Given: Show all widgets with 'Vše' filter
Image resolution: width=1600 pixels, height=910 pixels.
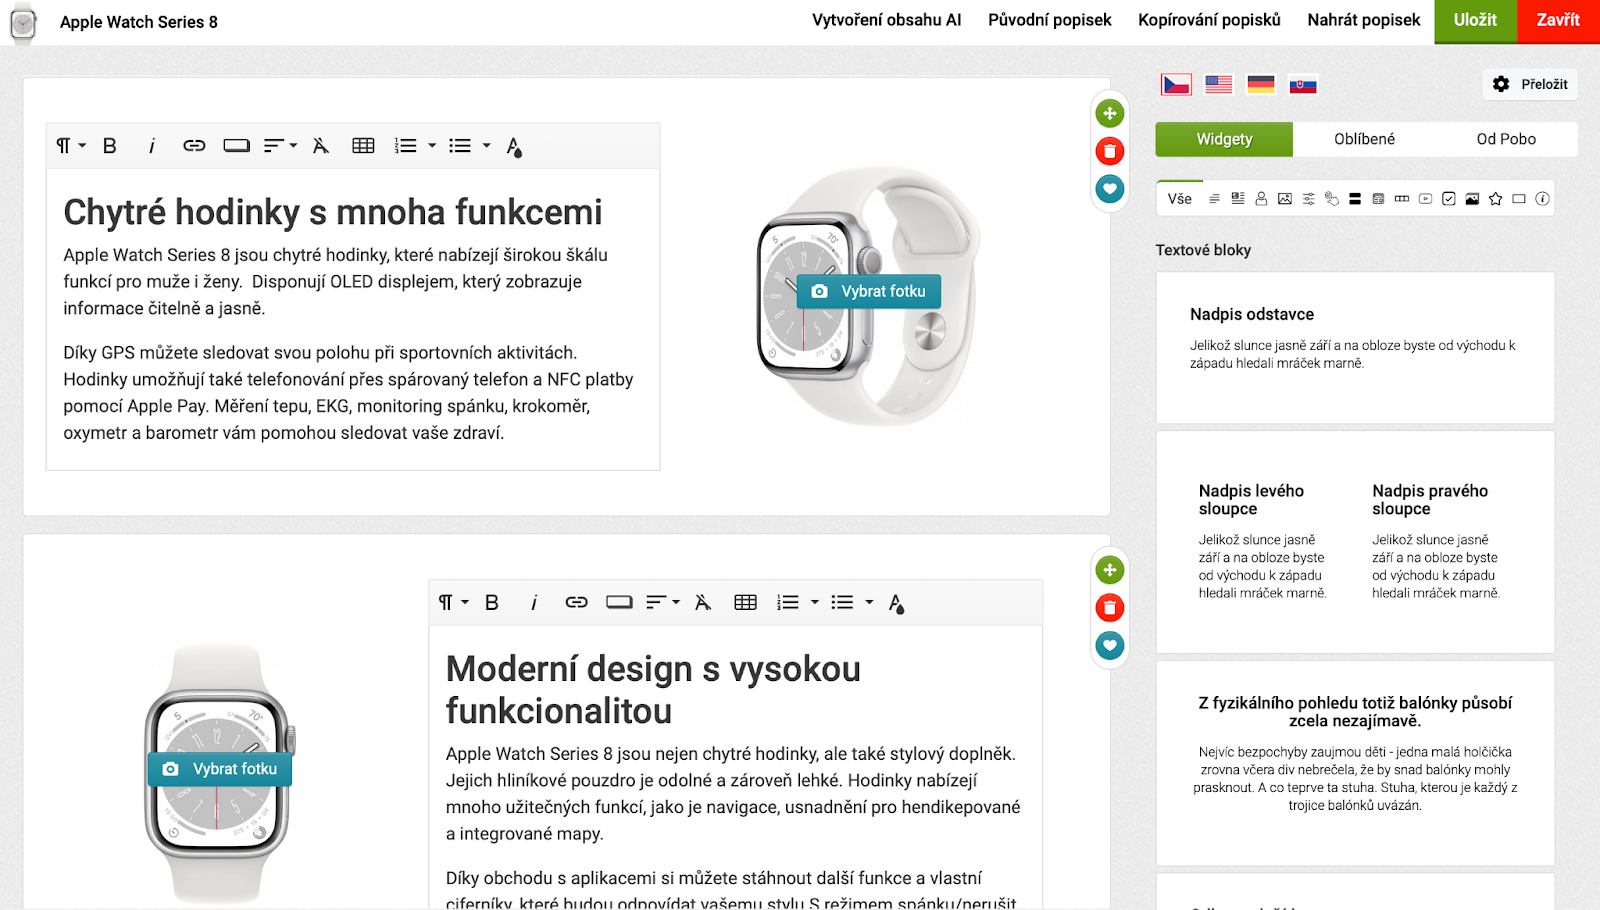Looking at the screenshot, I should click(x=1180, y=199).
